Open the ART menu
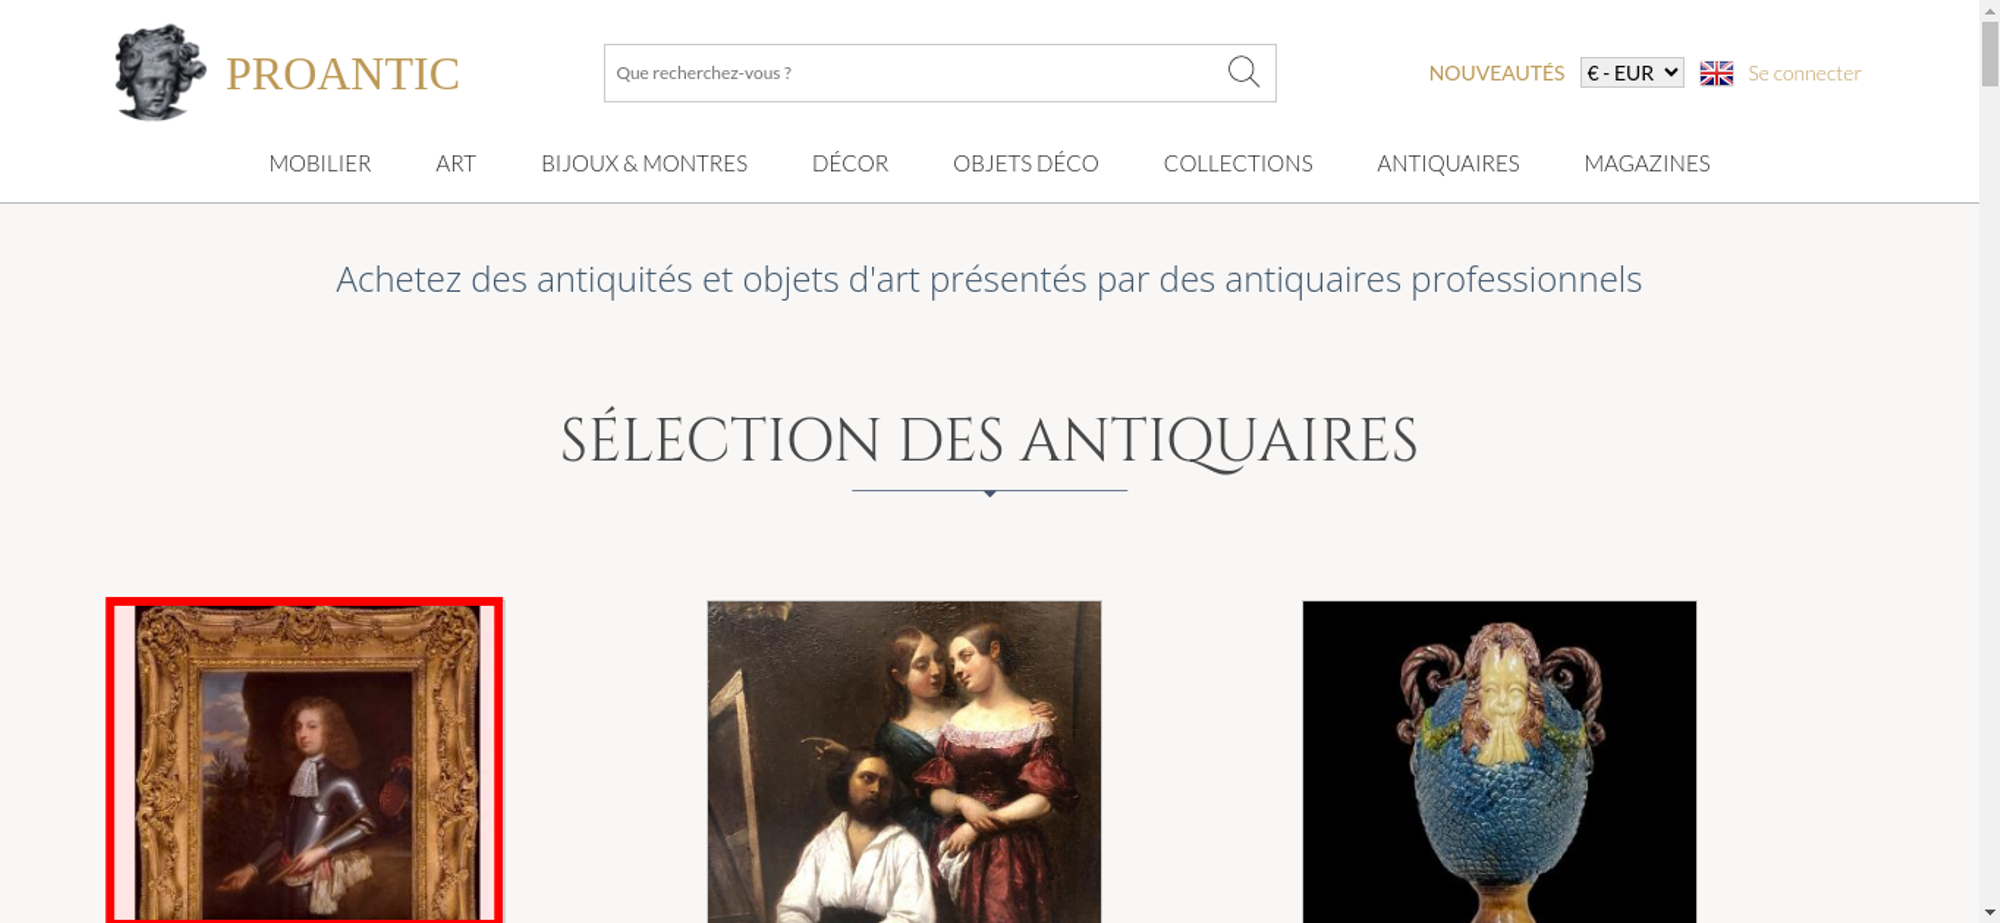This screenshot has height=923, width=2000. point(456,163)
